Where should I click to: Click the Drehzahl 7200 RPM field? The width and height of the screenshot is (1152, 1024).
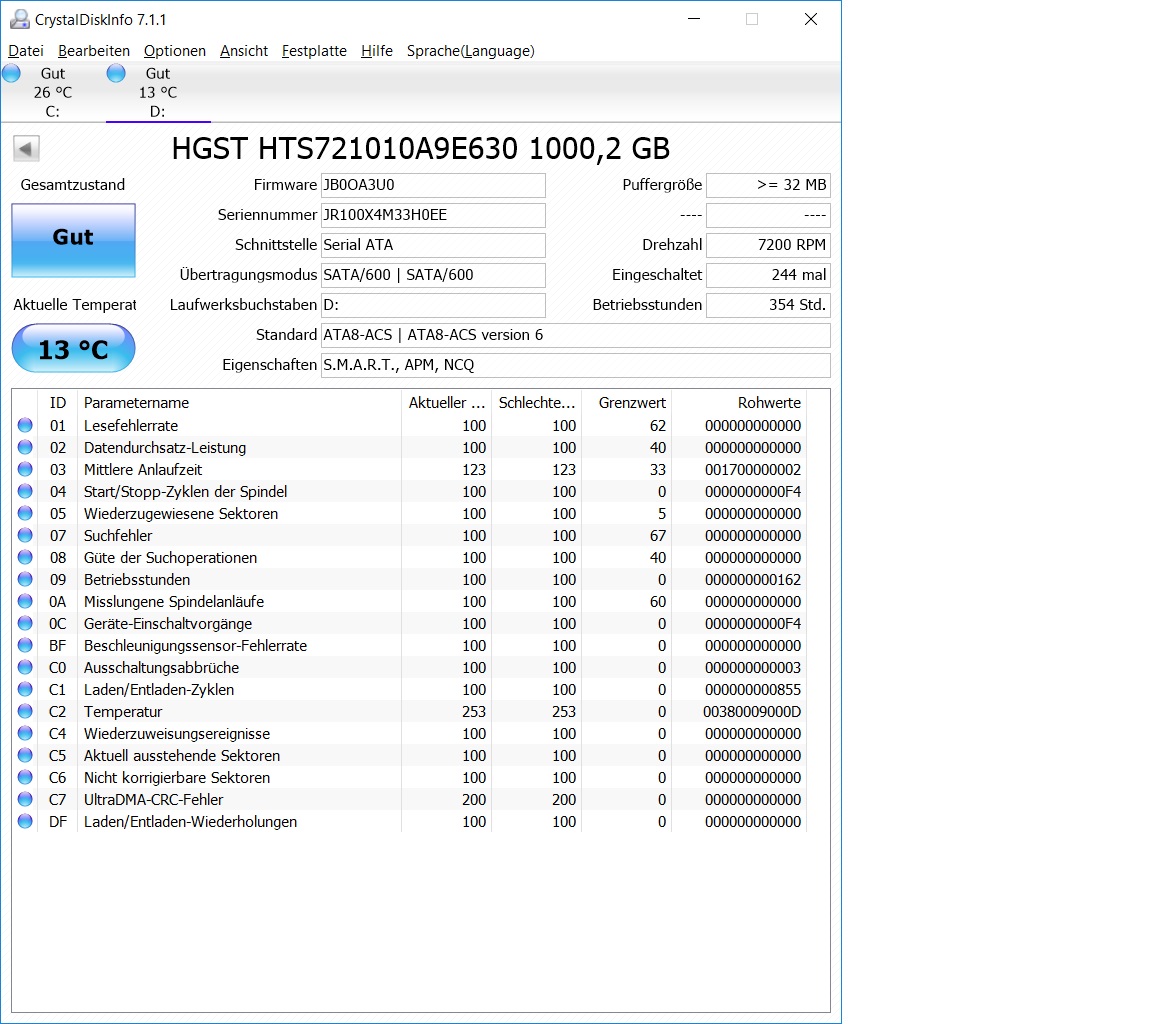768,245
